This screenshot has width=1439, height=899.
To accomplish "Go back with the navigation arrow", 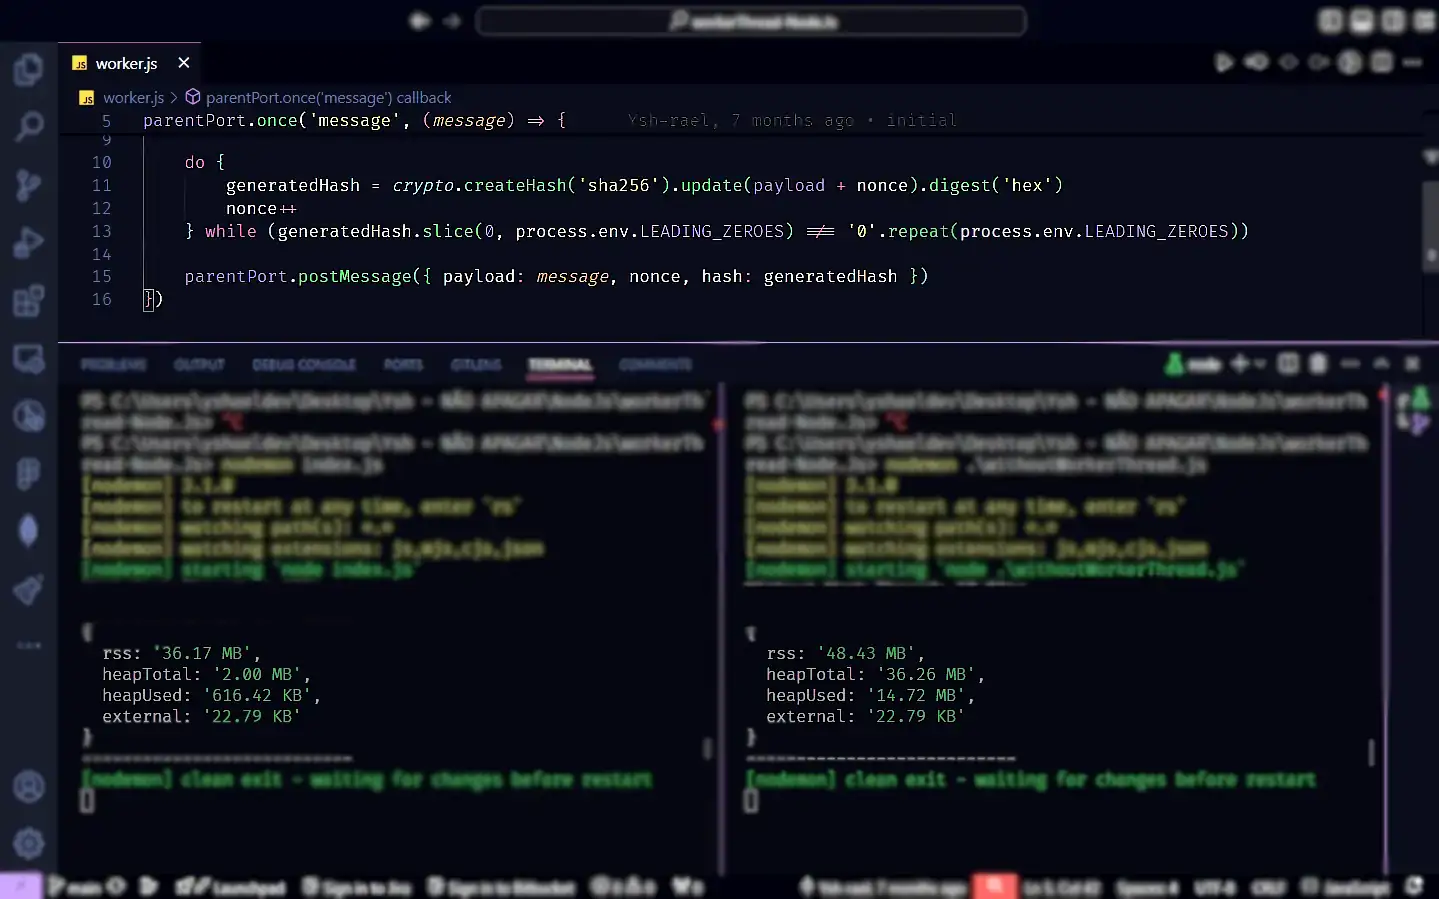I will coord(420,21).
